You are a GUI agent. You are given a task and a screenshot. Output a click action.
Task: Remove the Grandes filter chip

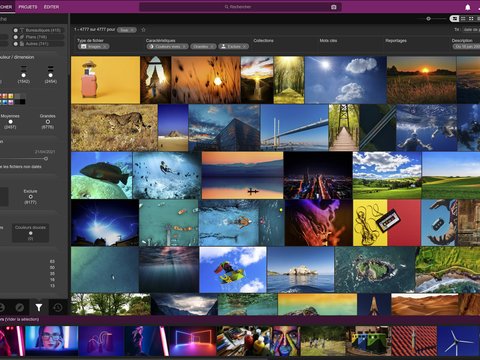coord(212,47)
